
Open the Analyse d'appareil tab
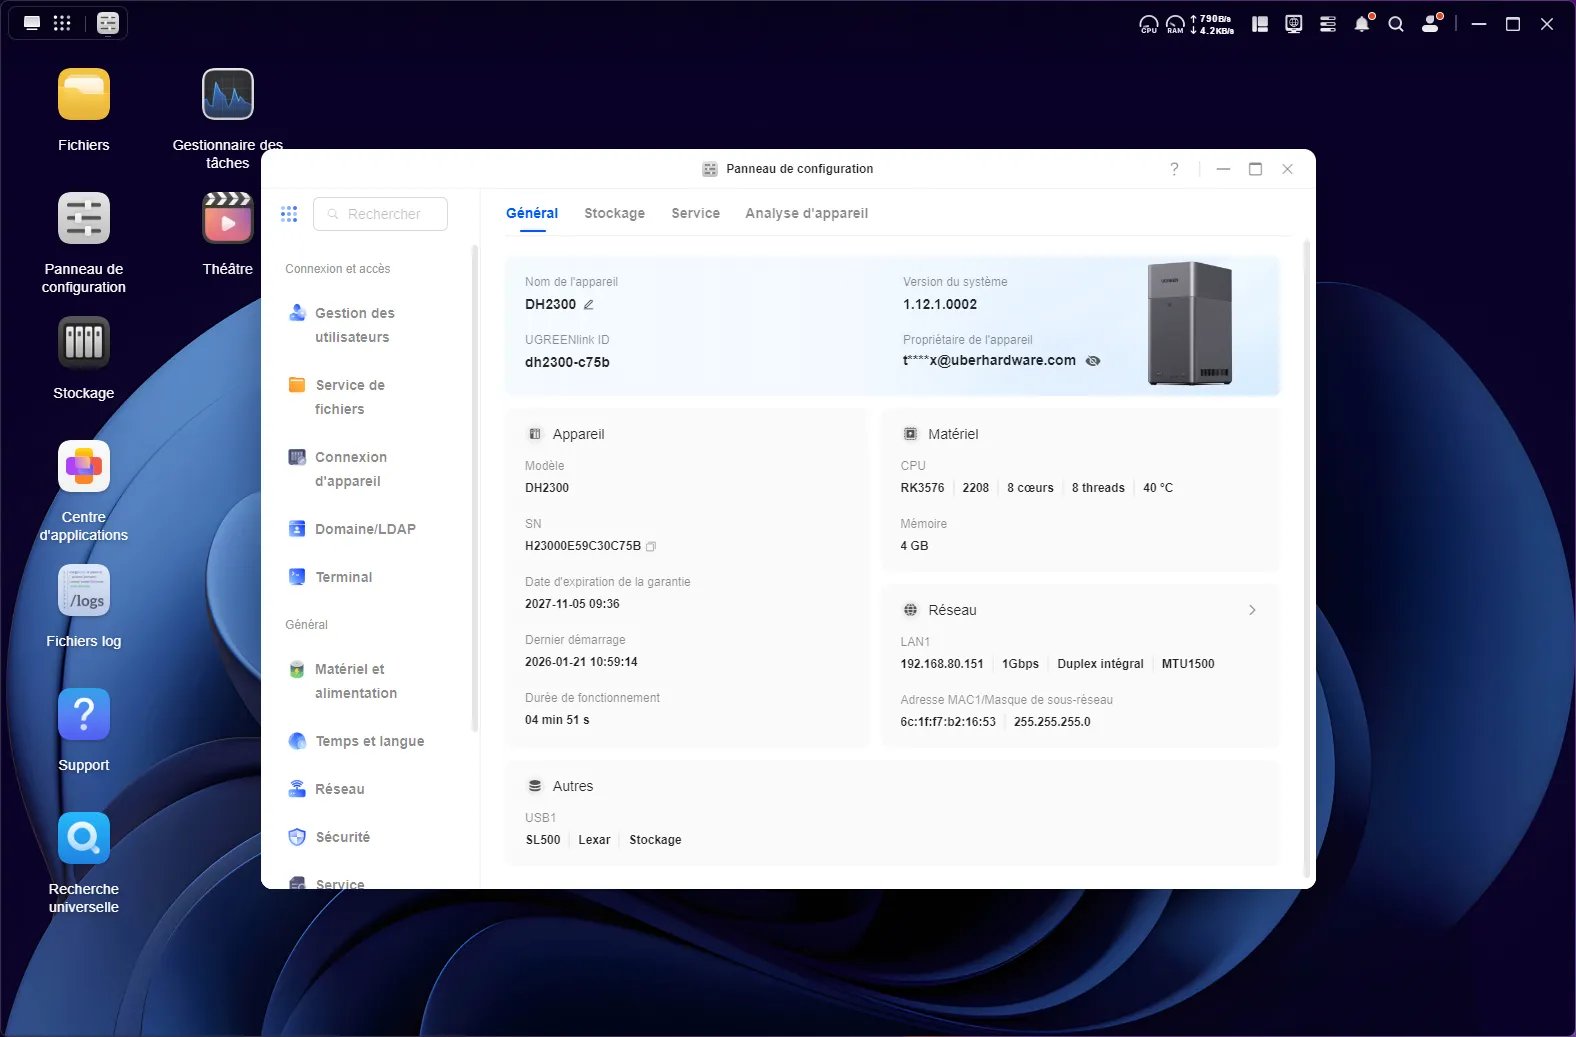click(x=806, y=214)
